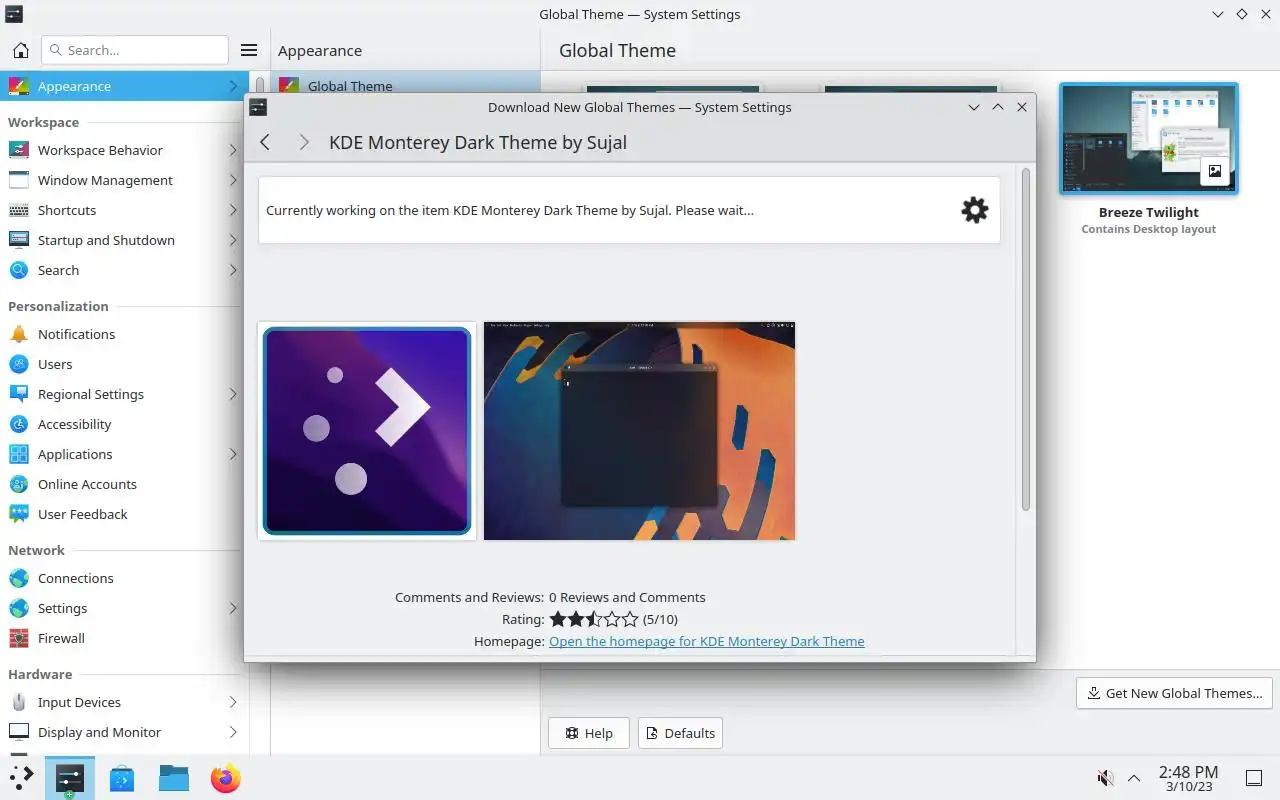Click the User Feedback icon
Viewport: 1280px width, 800px height.
pos(19,514)
